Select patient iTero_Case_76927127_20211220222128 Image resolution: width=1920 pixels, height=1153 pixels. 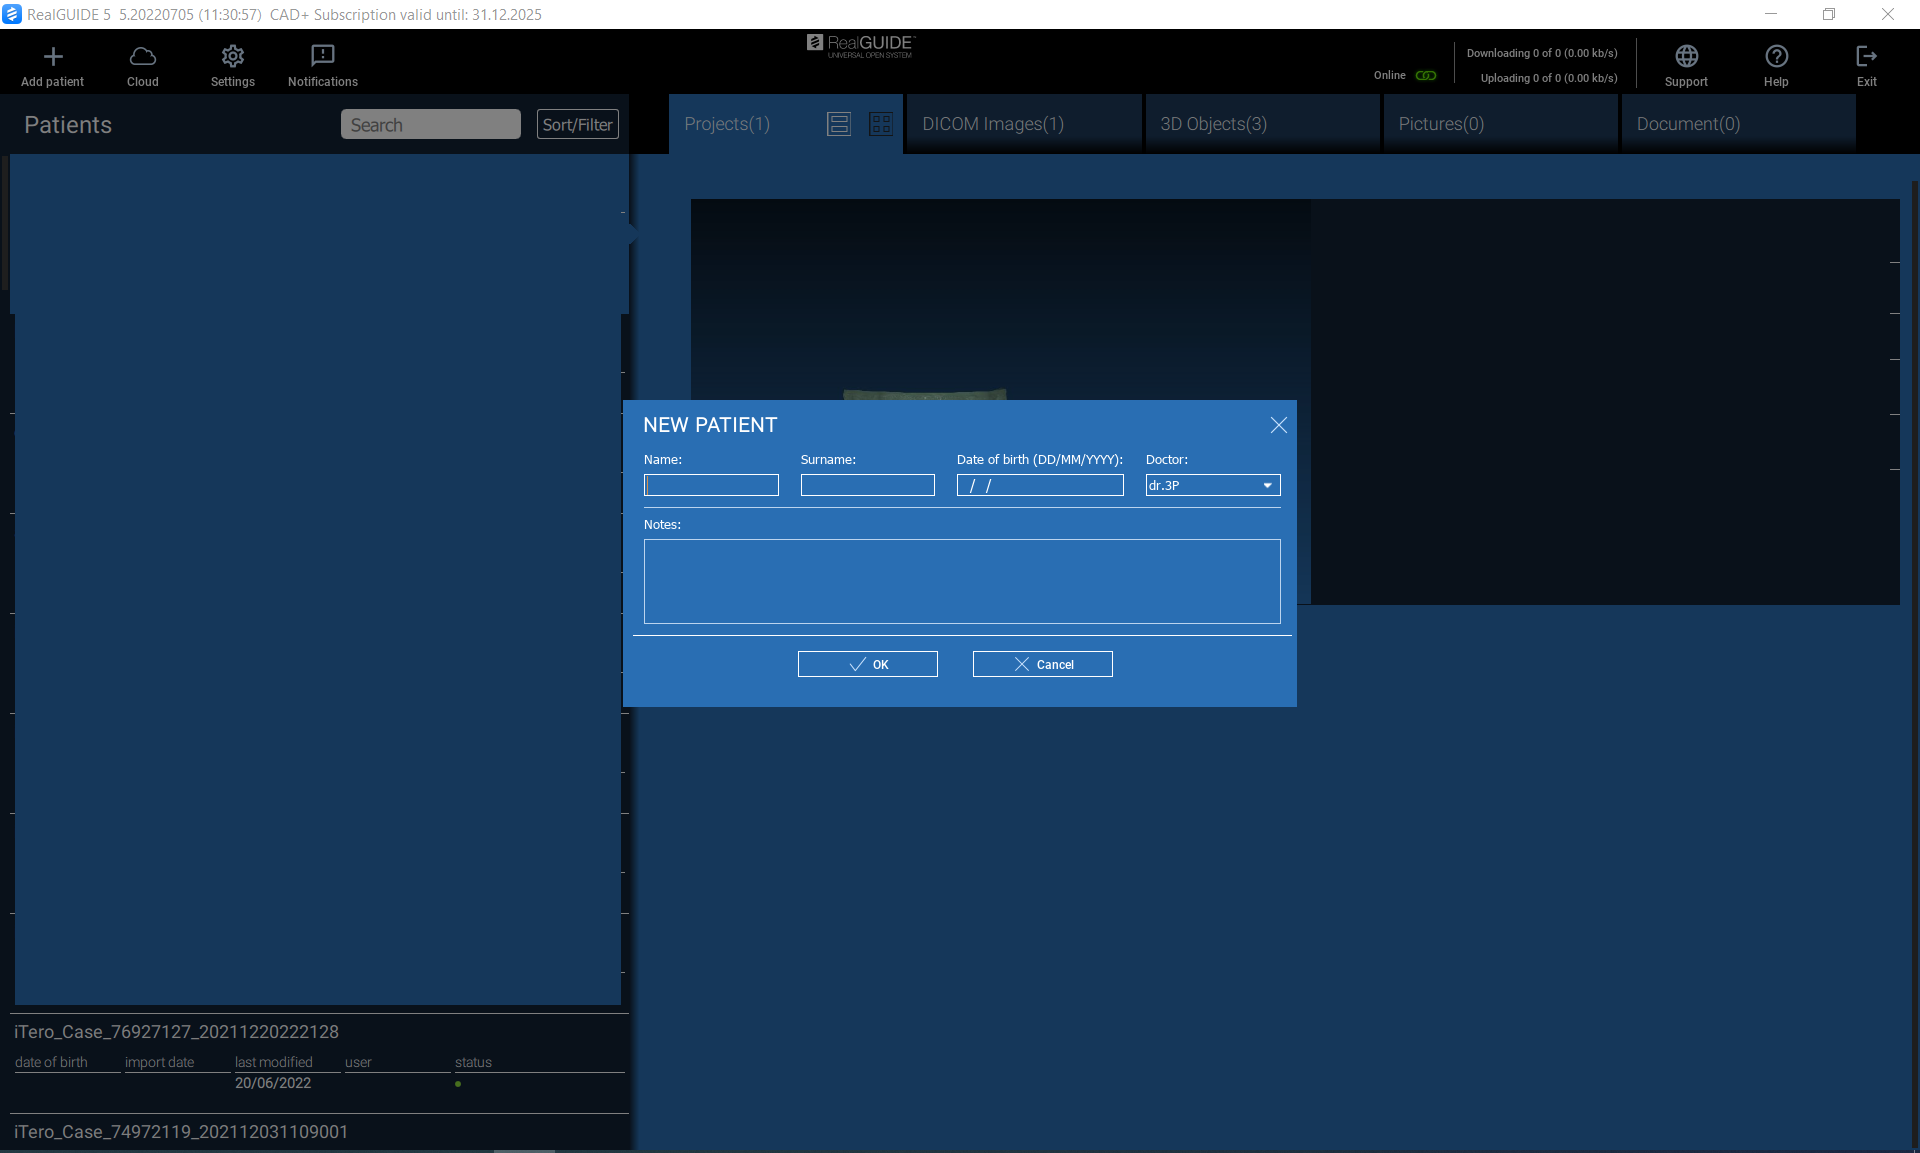pos(177,1032)
